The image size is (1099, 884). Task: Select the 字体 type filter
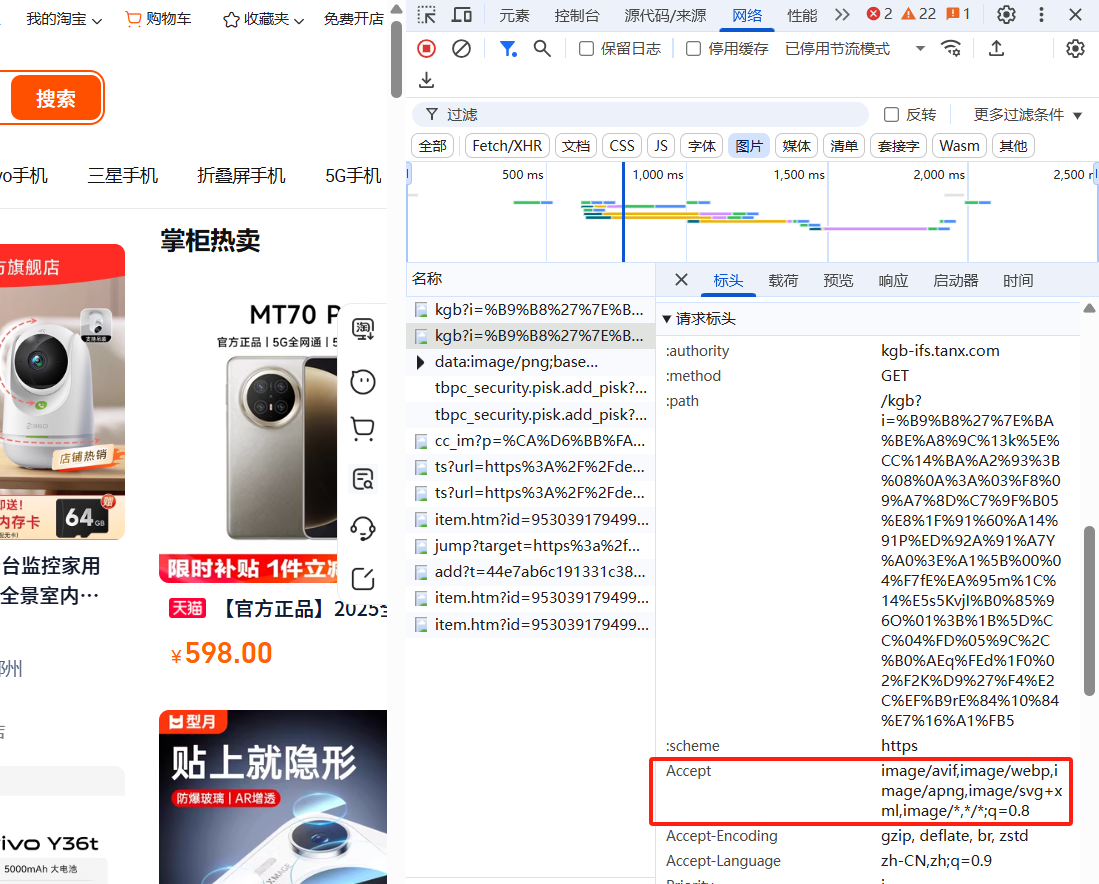(702, 146)
